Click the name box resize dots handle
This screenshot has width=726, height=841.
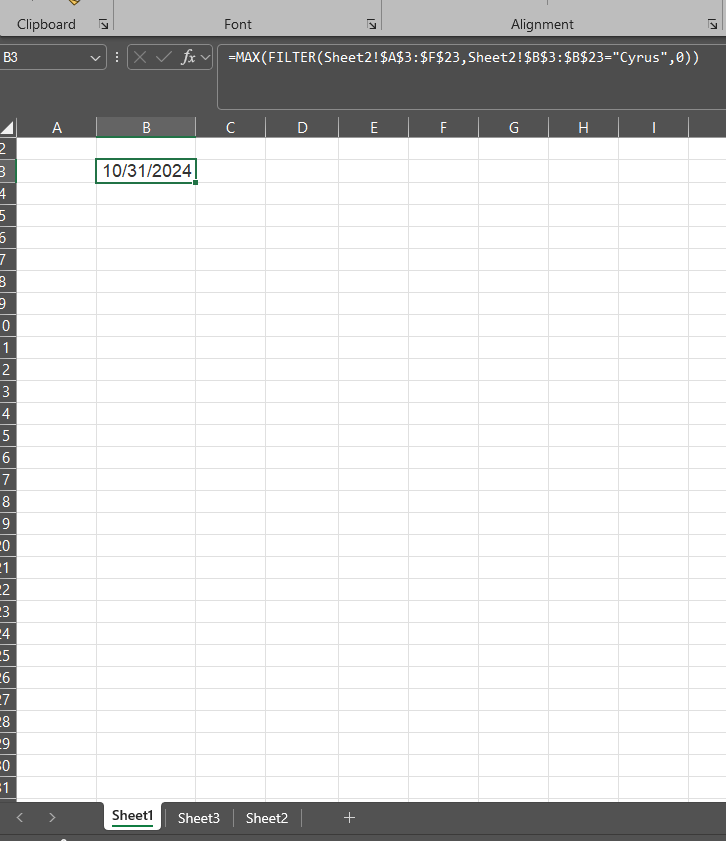(117, 57)
